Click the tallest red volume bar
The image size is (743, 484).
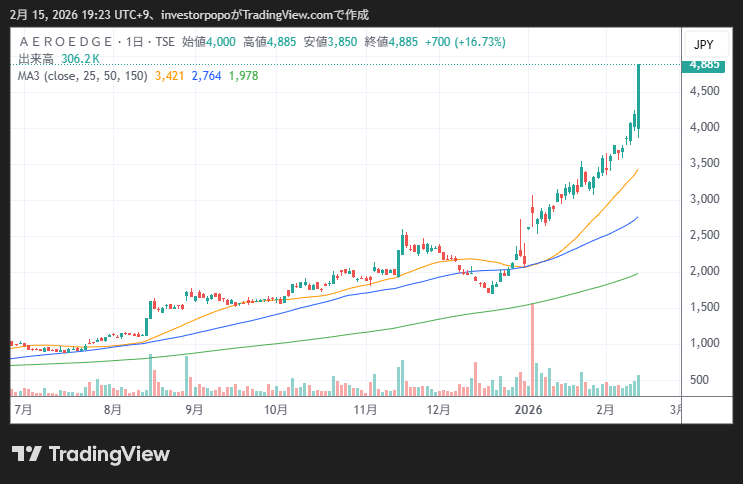pos(532,345)
